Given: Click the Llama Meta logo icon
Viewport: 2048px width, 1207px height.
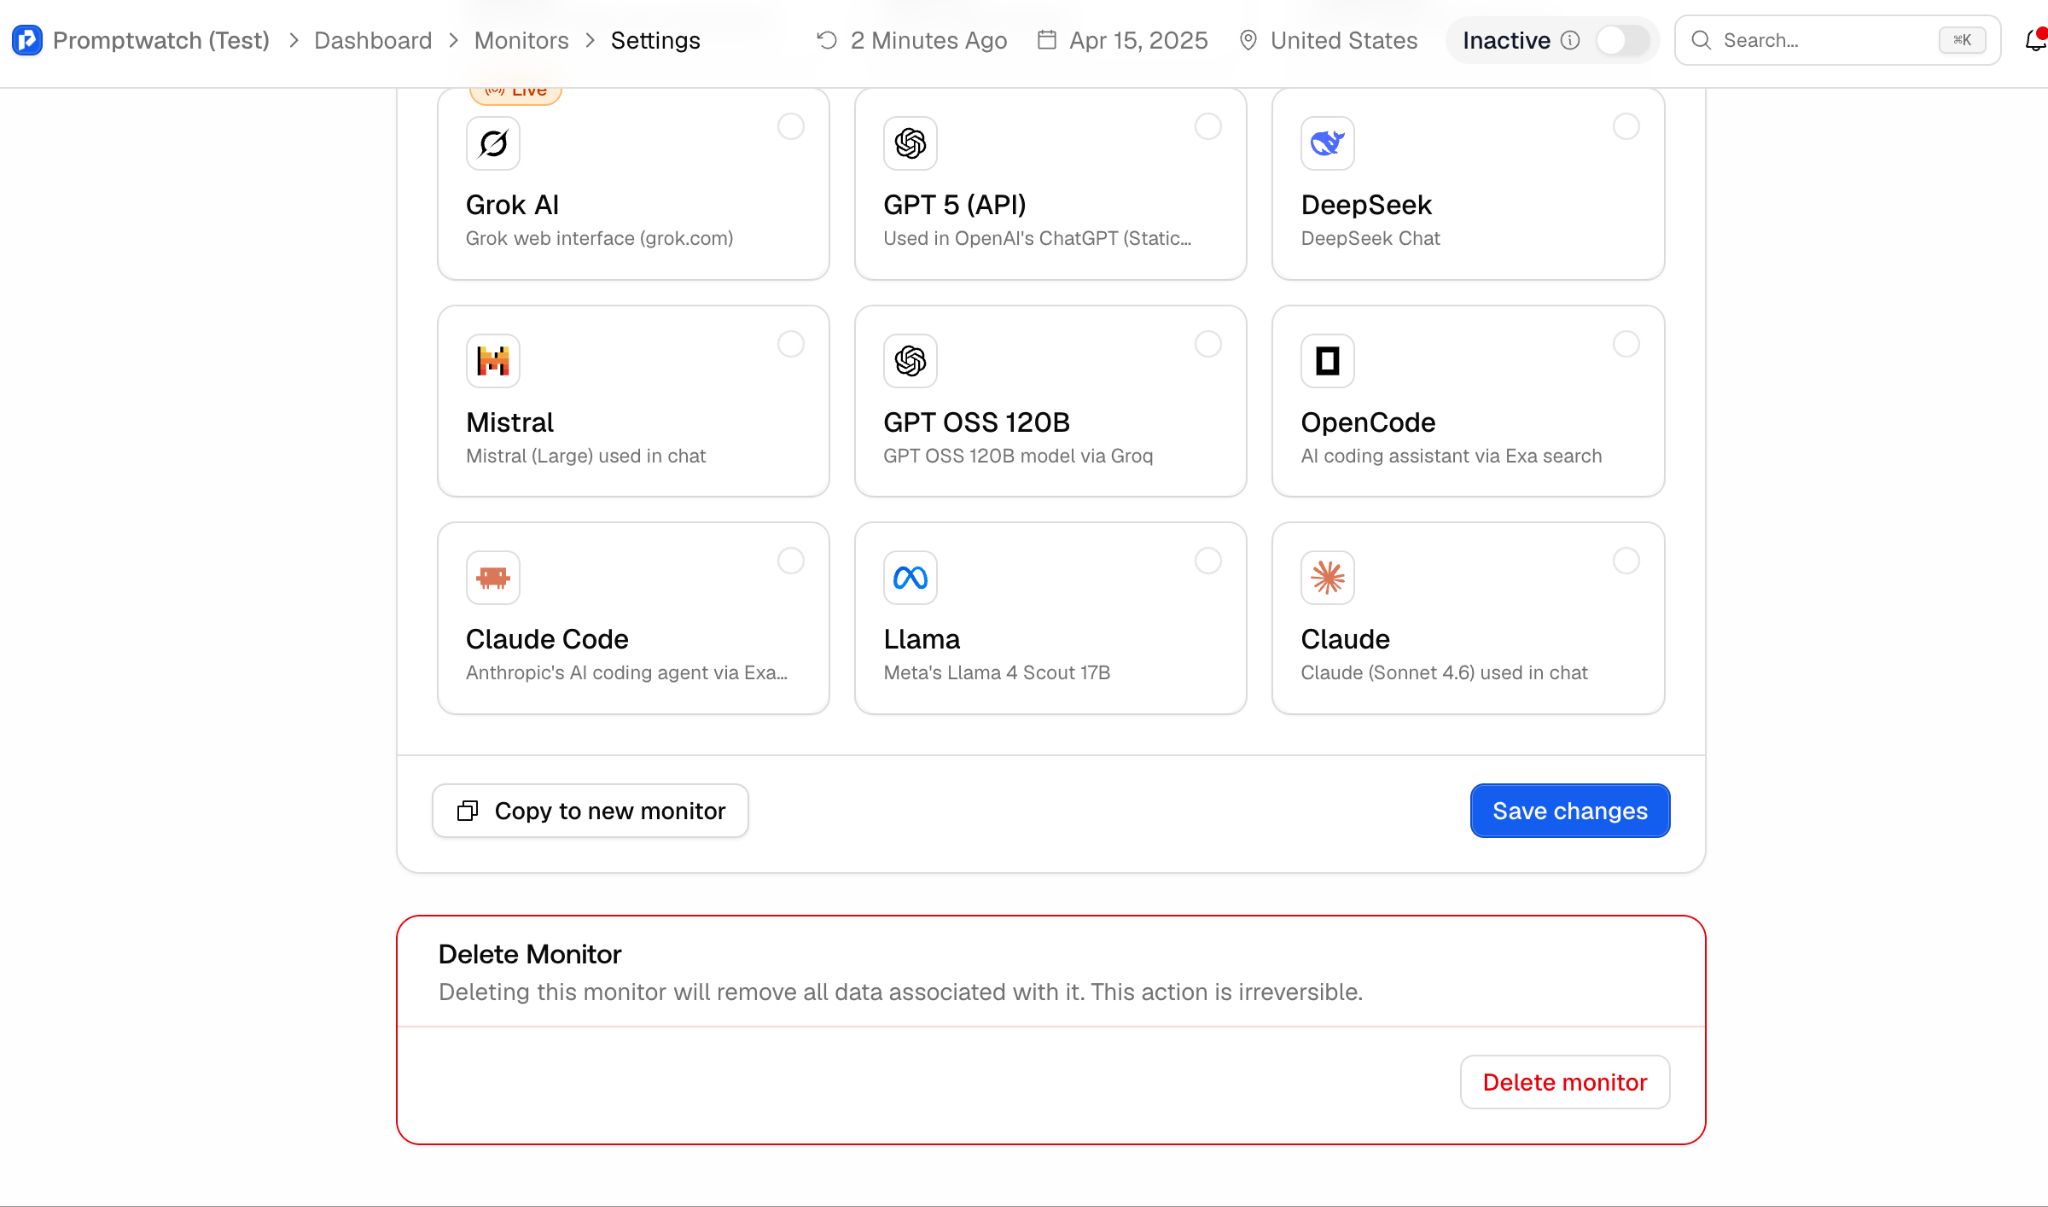Looking at the screenshot, I should pyautogui.click(x=910, y=577).
